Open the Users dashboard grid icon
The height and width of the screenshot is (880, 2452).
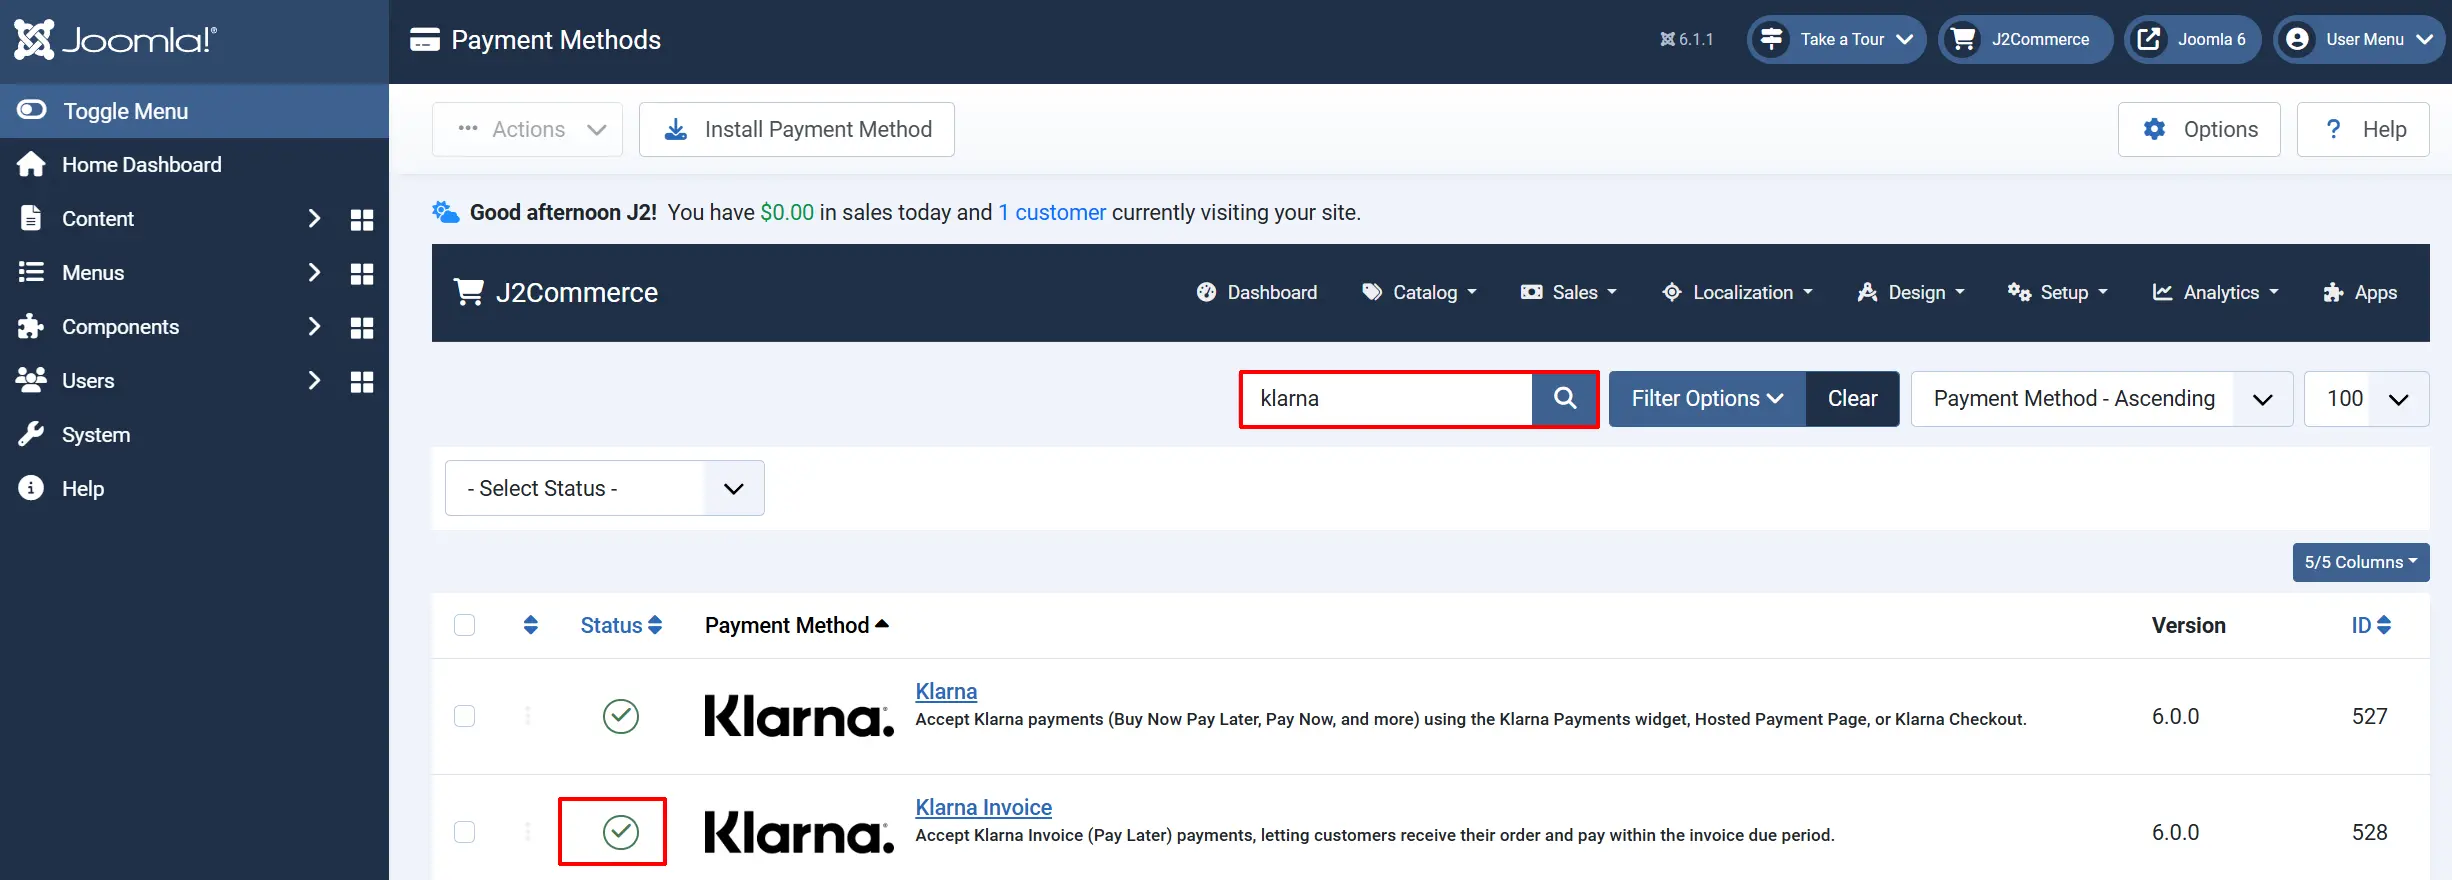(362, 382)
